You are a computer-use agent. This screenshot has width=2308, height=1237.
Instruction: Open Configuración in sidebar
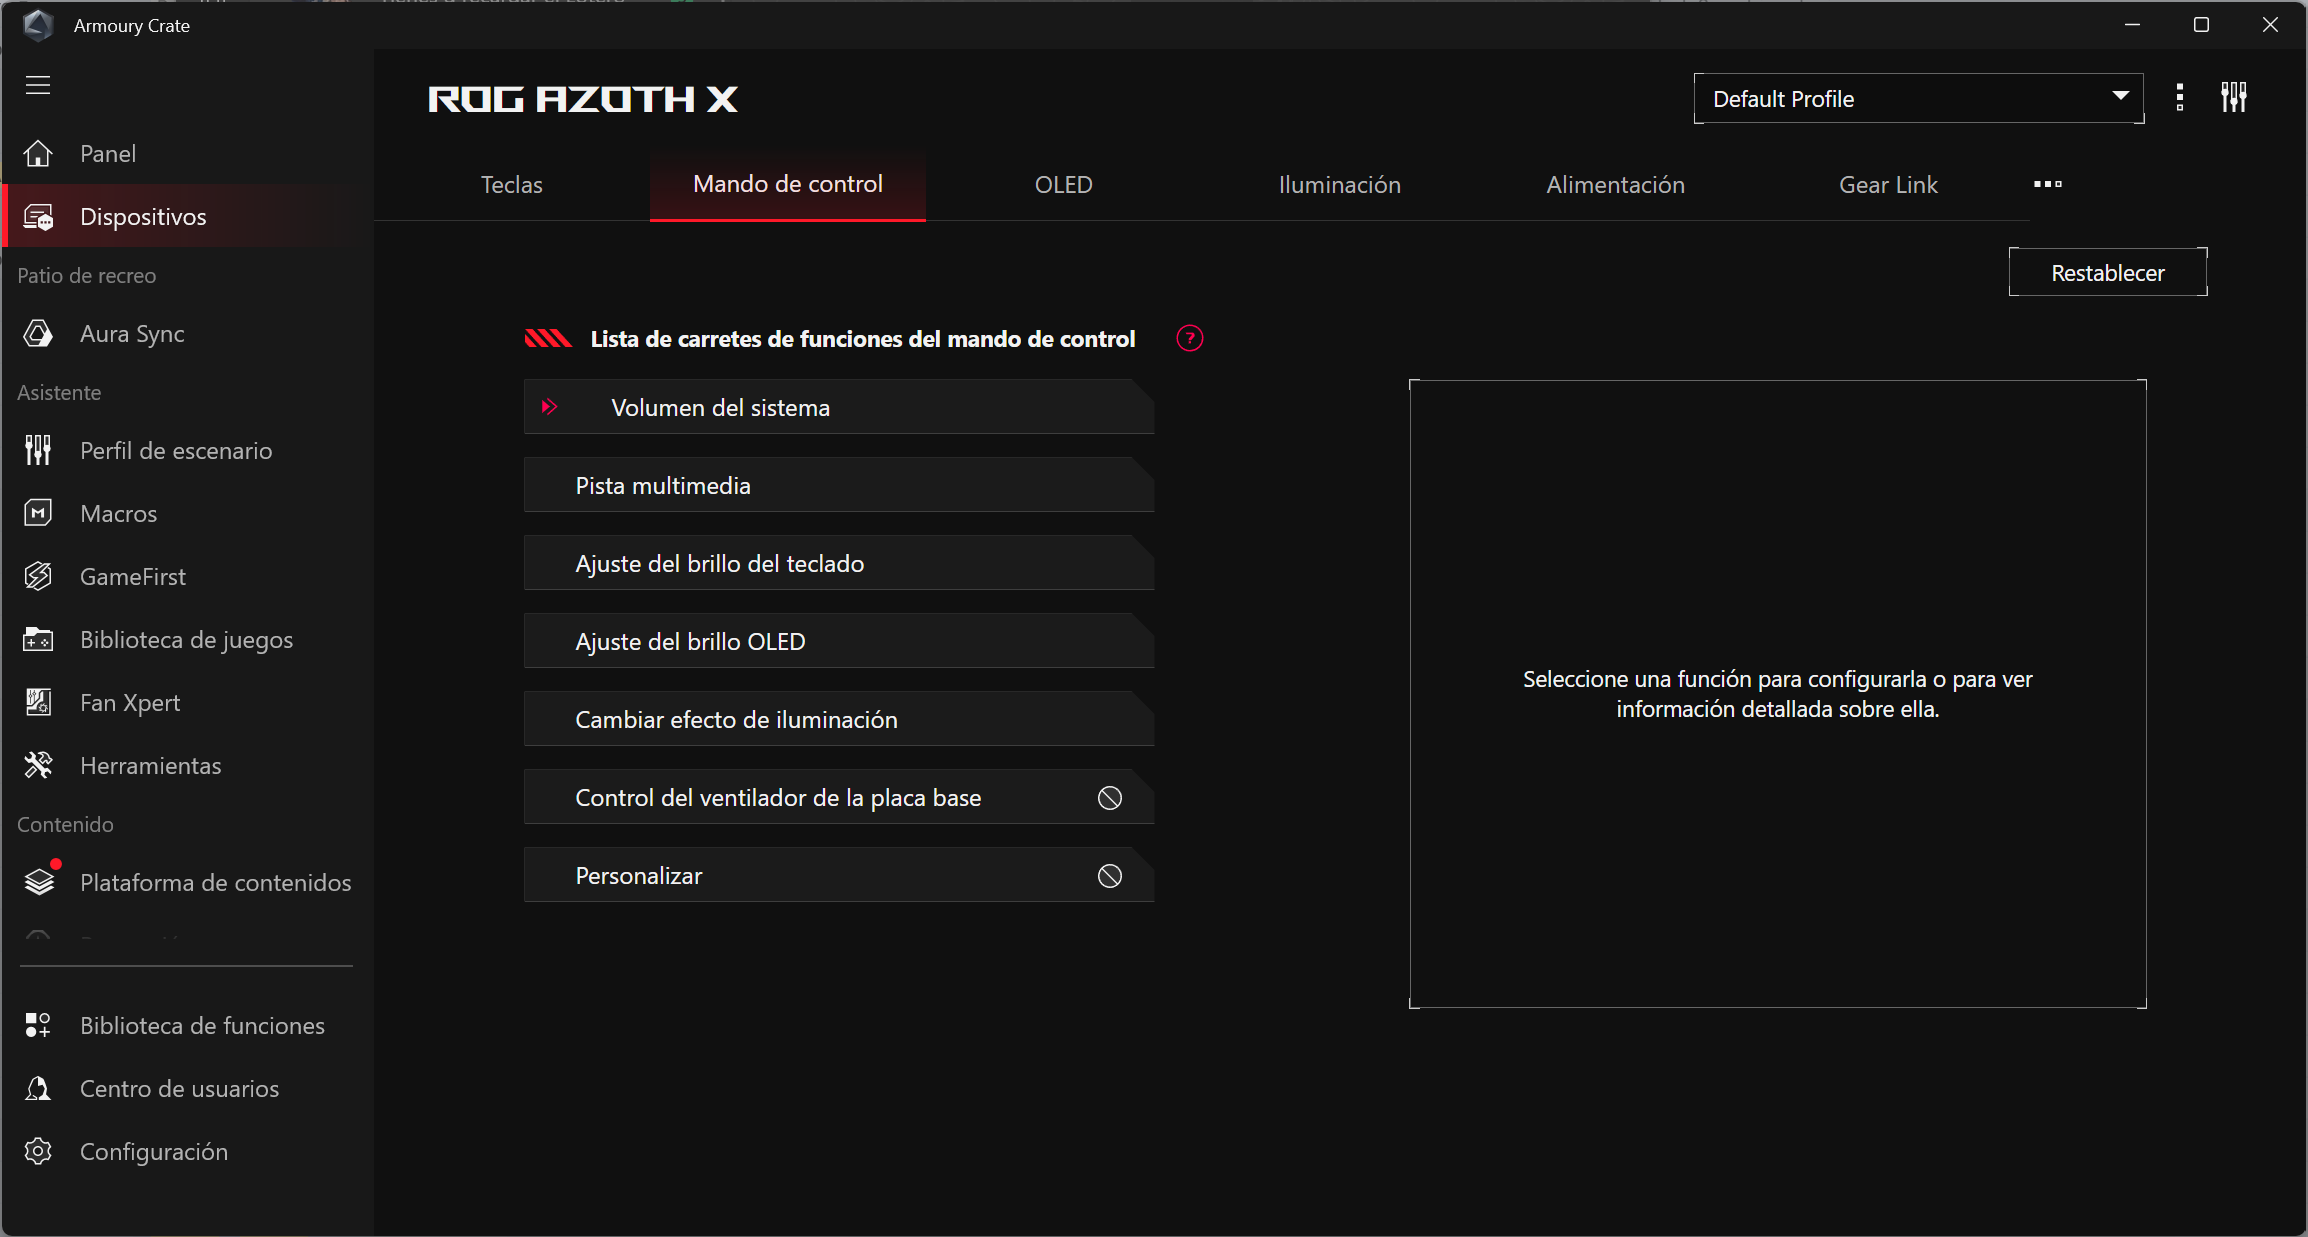click(x=188, y=1151)
